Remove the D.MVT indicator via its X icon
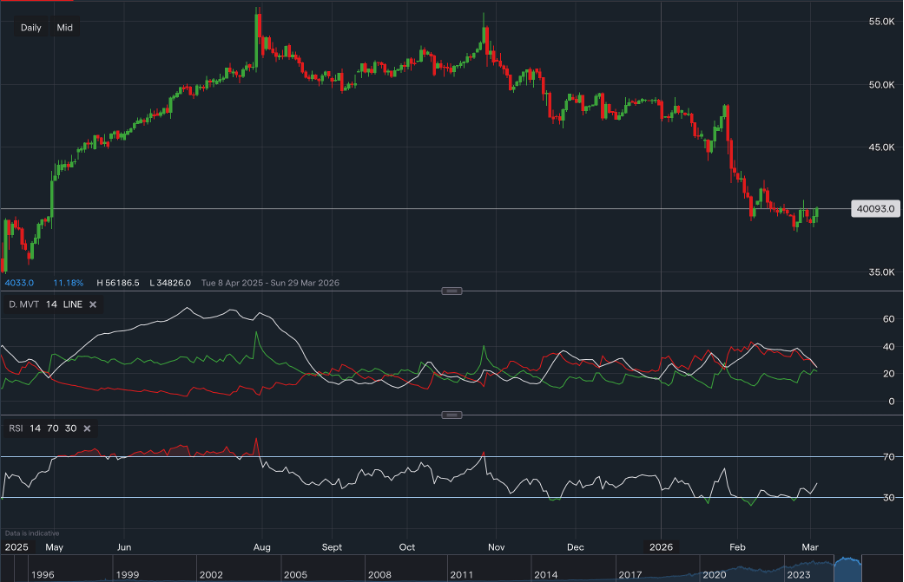This screenshot has width=904, height=582. 92,305
